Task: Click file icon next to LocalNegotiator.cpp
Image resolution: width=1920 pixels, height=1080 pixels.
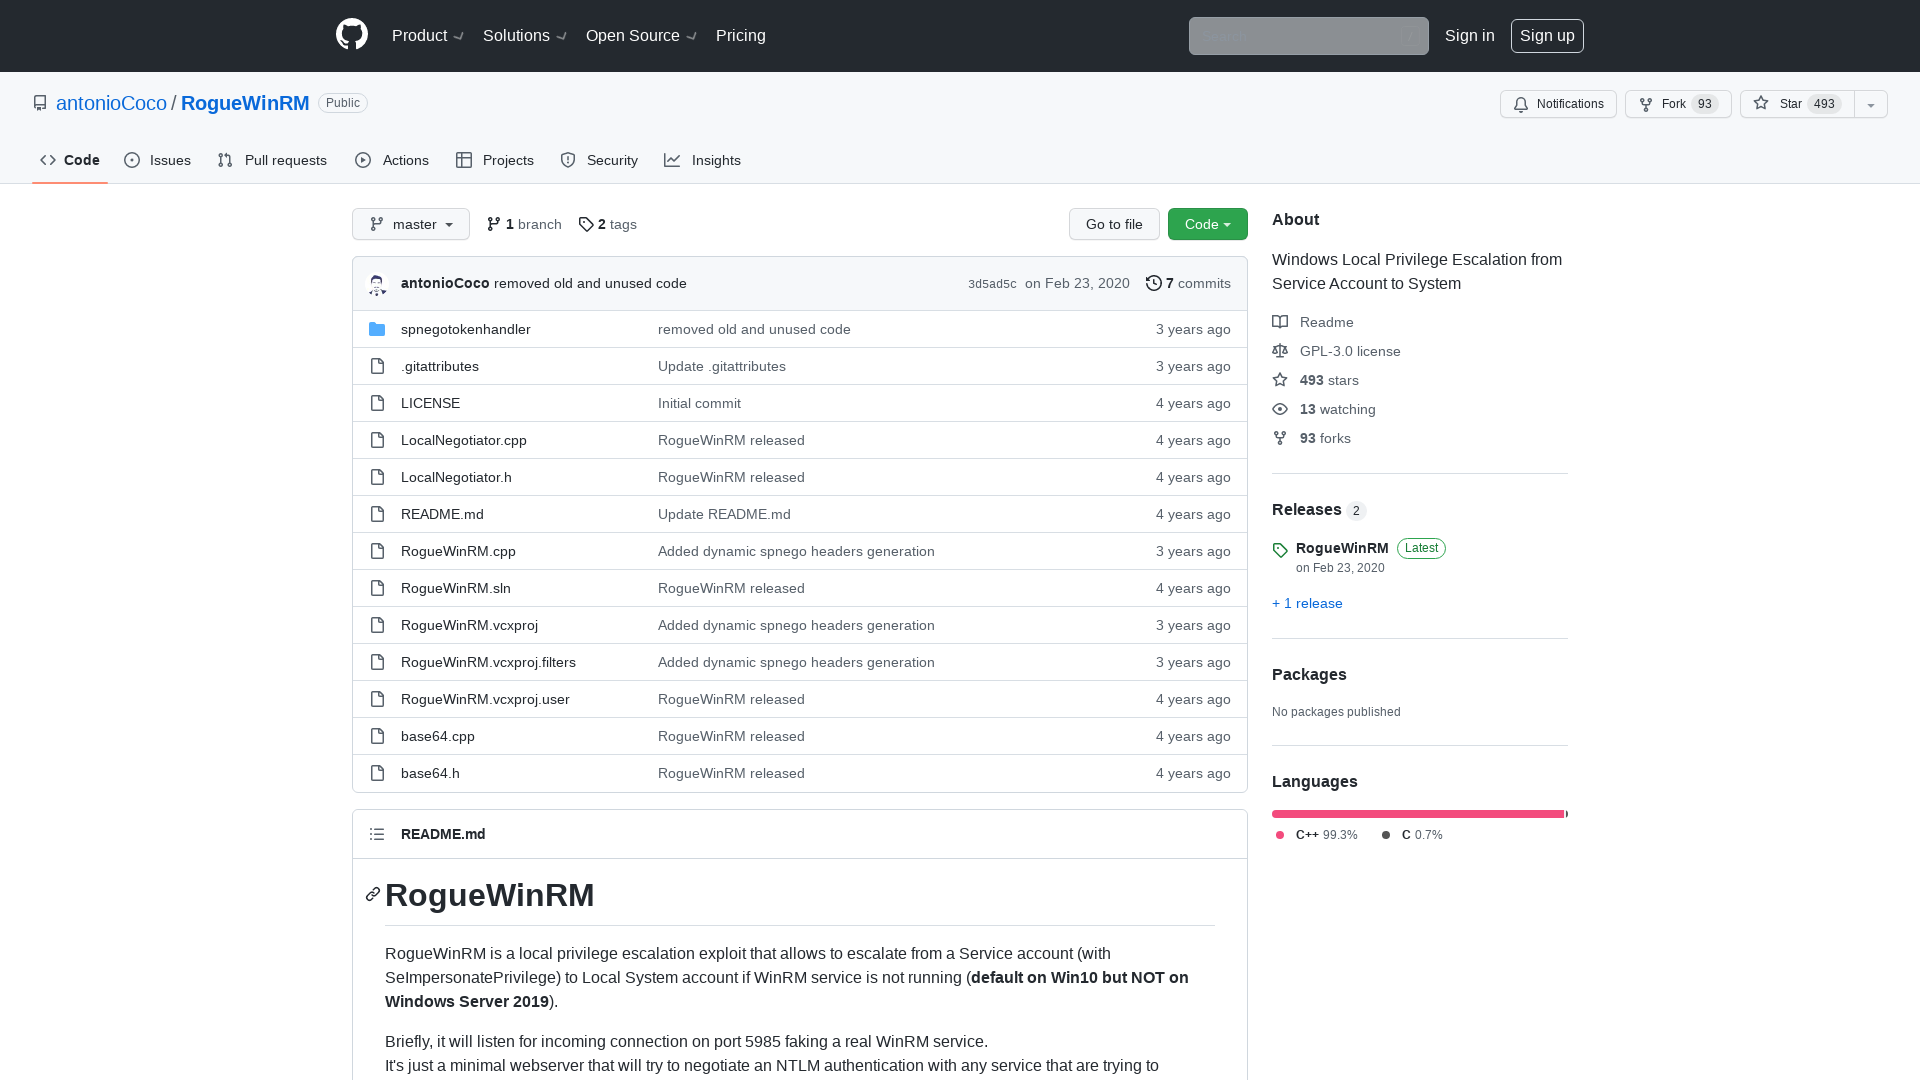Action: pyautogui.click(x=377, y=440)
